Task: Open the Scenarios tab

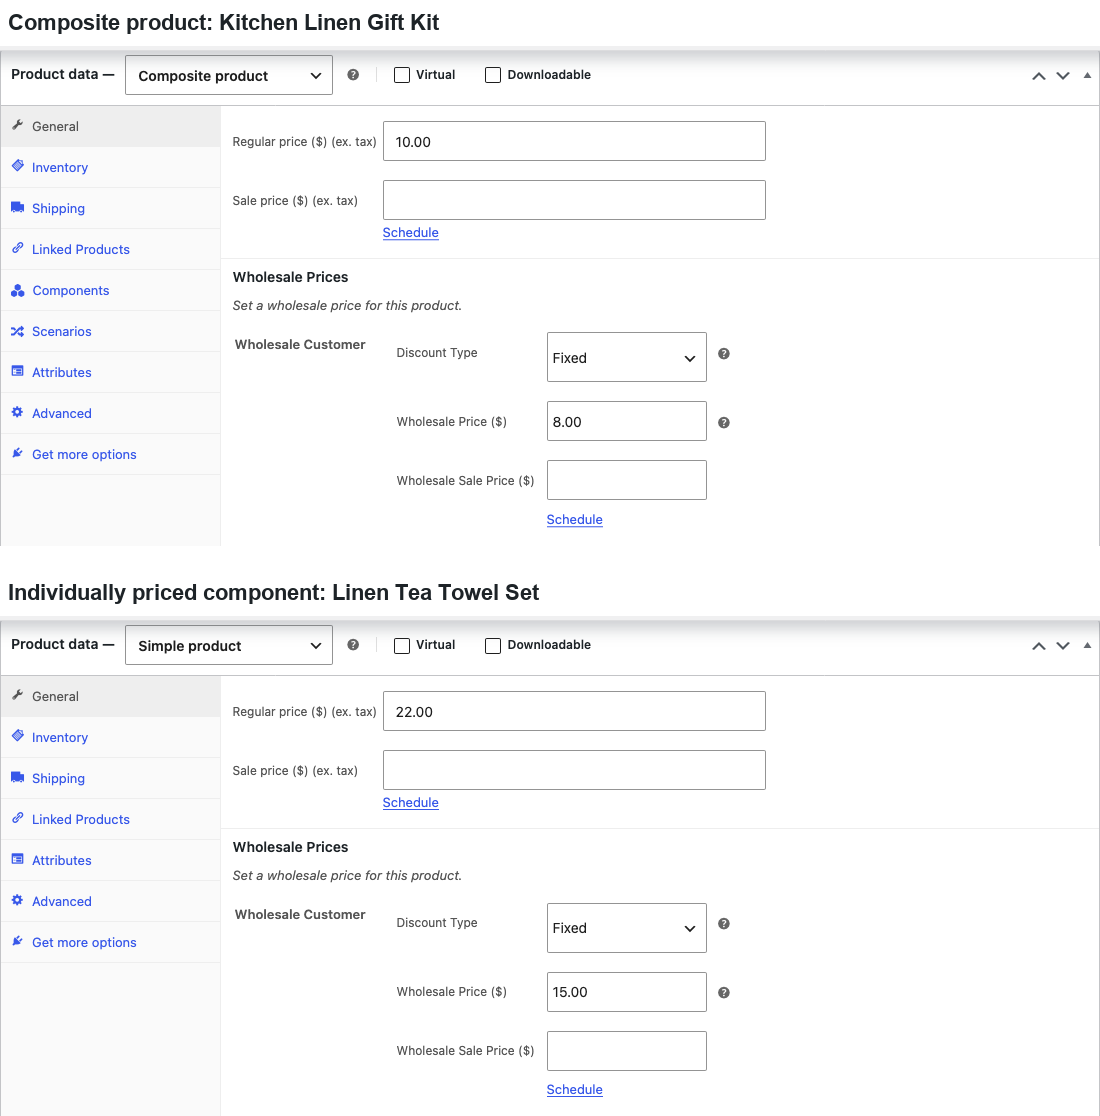Action: pyautogui.click(x=111, y=332)
